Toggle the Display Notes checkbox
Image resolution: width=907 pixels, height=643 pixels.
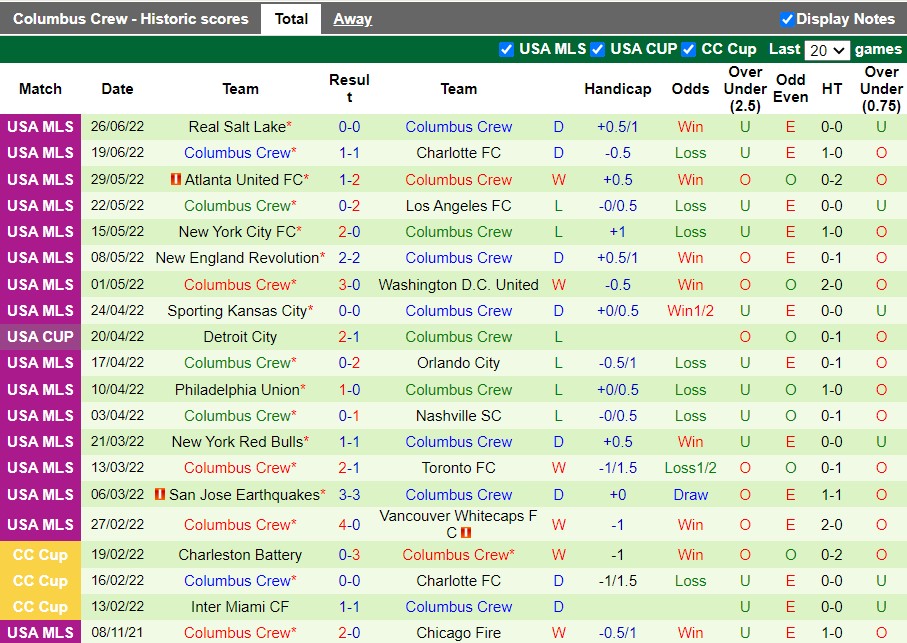[x=787, y=20]
